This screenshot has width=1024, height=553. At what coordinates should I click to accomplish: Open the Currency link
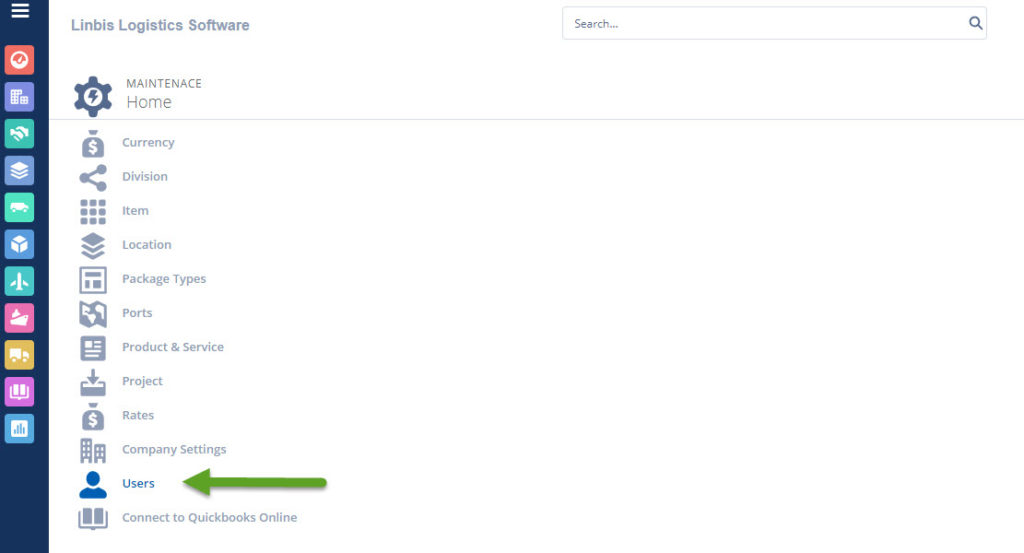pyautogui.click(x=148, y=142)
